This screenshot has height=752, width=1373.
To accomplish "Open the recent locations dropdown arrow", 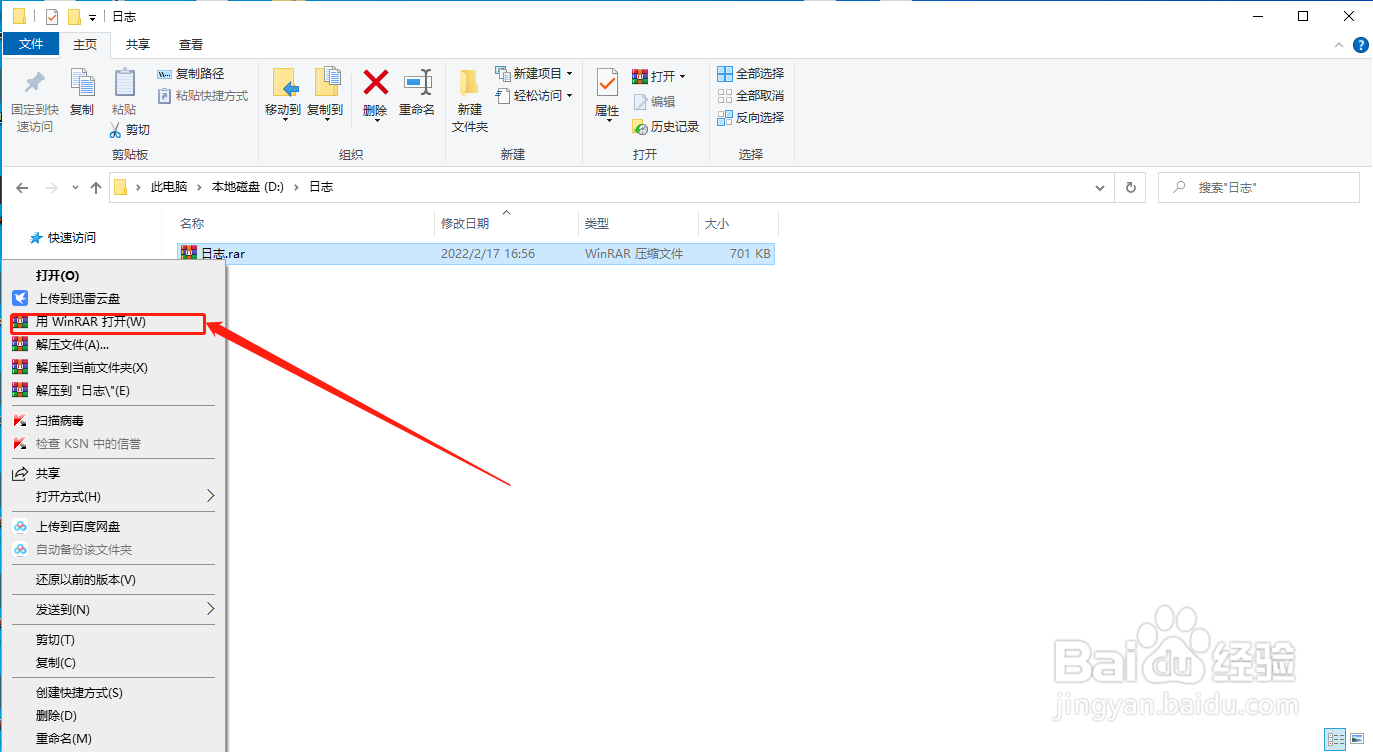I will 75,188.
